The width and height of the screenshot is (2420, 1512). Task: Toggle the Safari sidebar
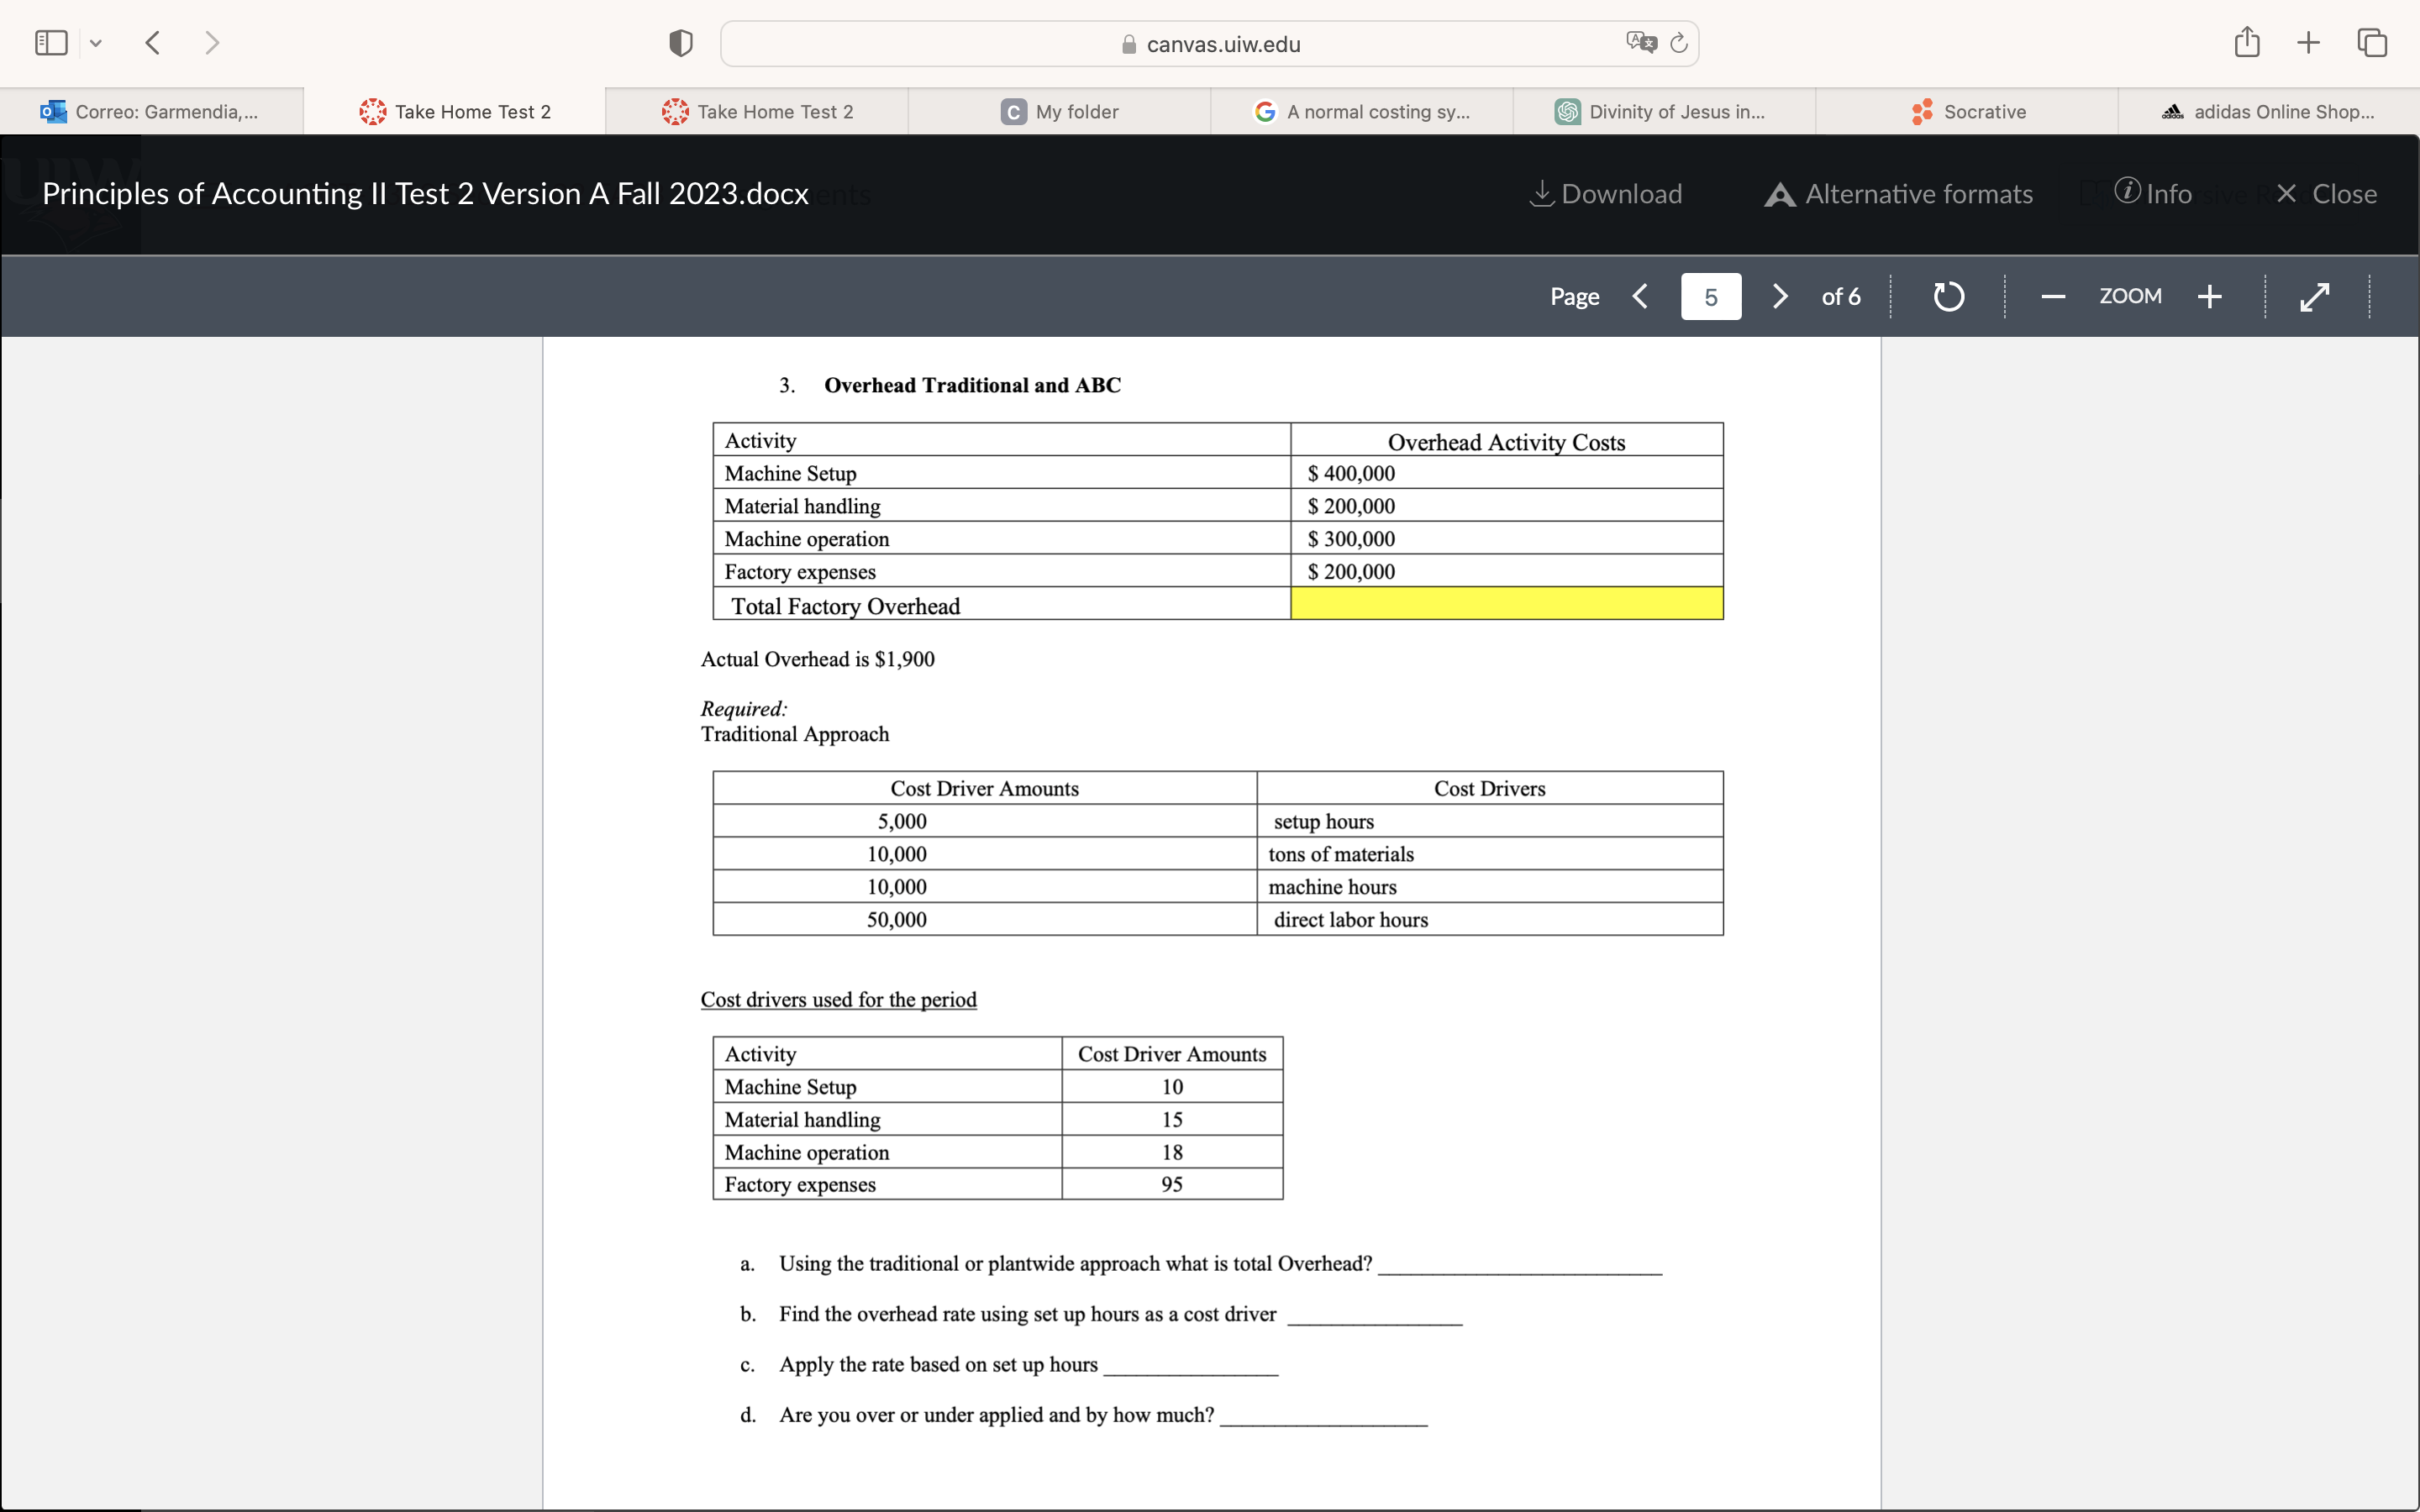click(51, 43)
